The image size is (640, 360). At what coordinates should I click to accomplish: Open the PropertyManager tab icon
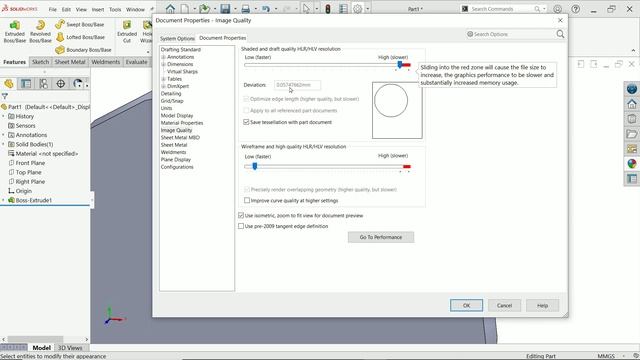26,84
